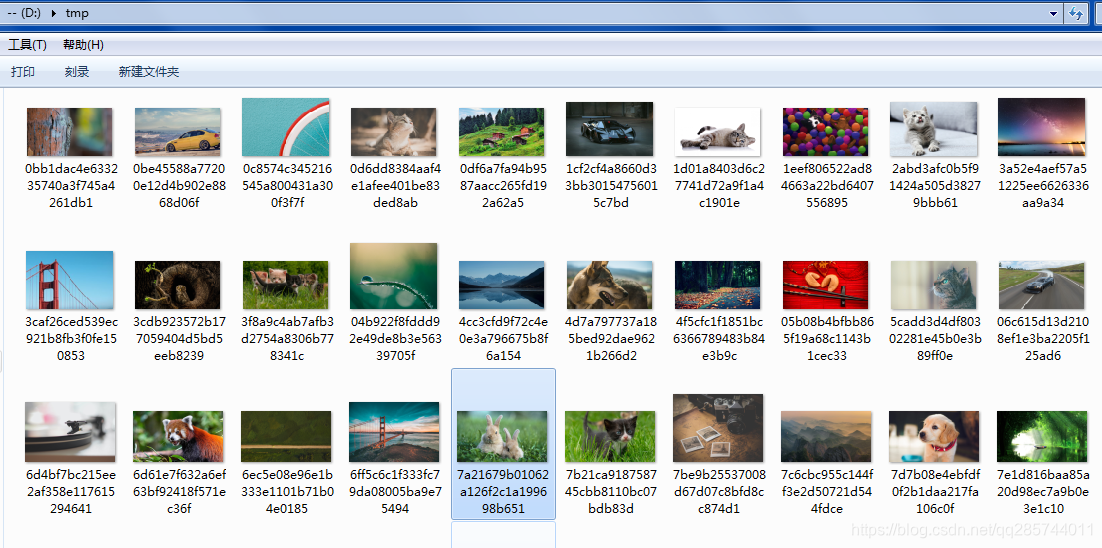Open the 工具(T) menu
Image resolution: width=1102 pixels, height=548 pixels.
pyautogui.click(x=27, y=45)
